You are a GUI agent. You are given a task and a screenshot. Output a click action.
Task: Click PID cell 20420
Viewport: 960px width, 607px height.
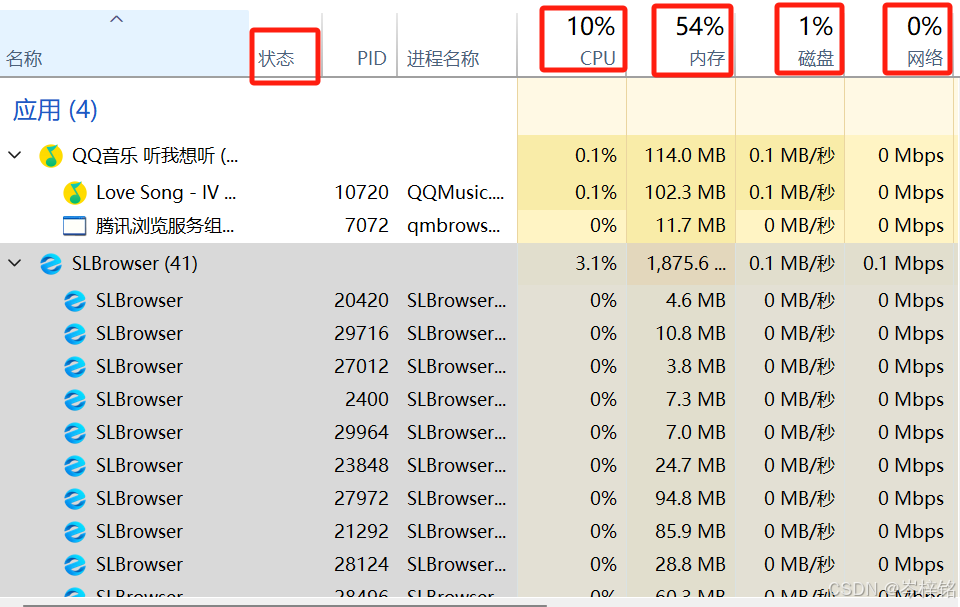pyautogui.click(x=361, y=301)
